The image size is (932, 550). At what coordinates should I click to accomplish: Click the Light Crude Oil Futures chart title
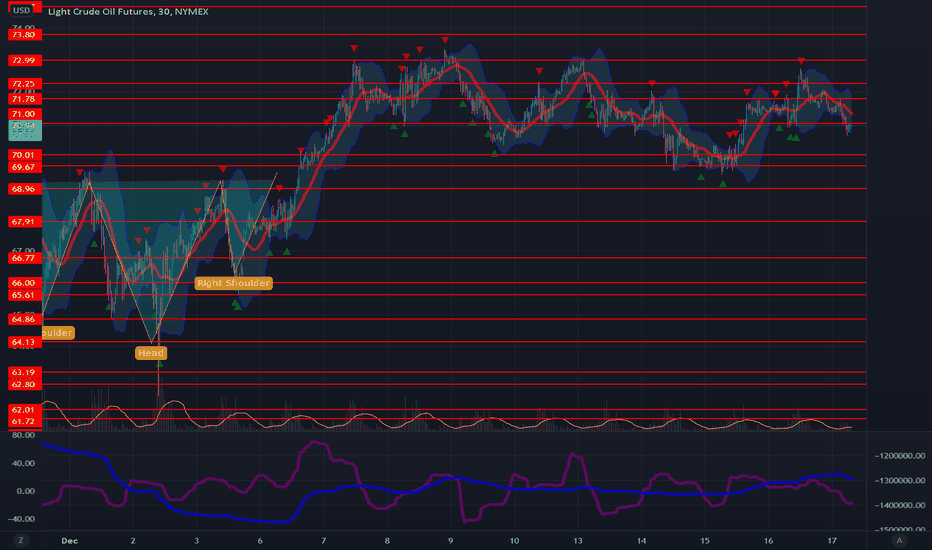[128, 11]
